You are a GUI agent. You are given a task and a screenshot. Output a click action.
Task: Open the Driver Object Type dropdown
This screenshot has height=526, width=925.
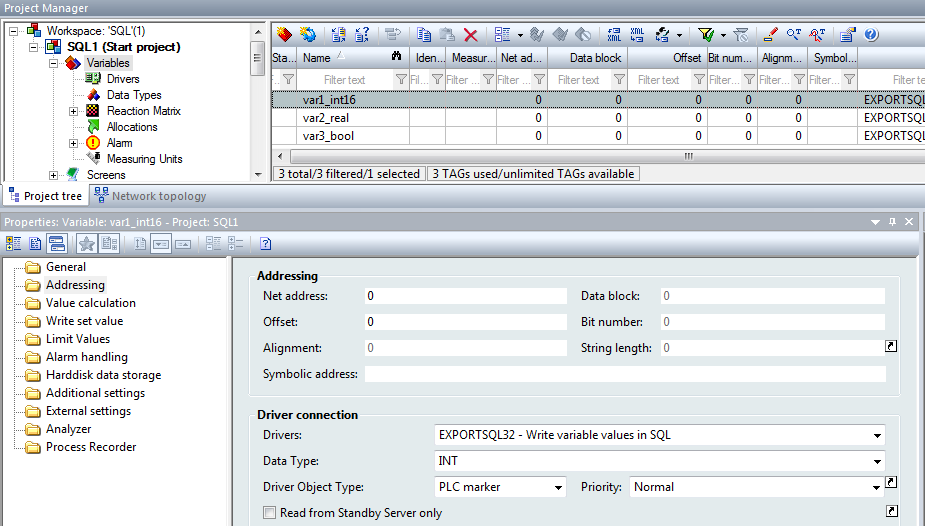pyautogui.click(x=558, y=487)
